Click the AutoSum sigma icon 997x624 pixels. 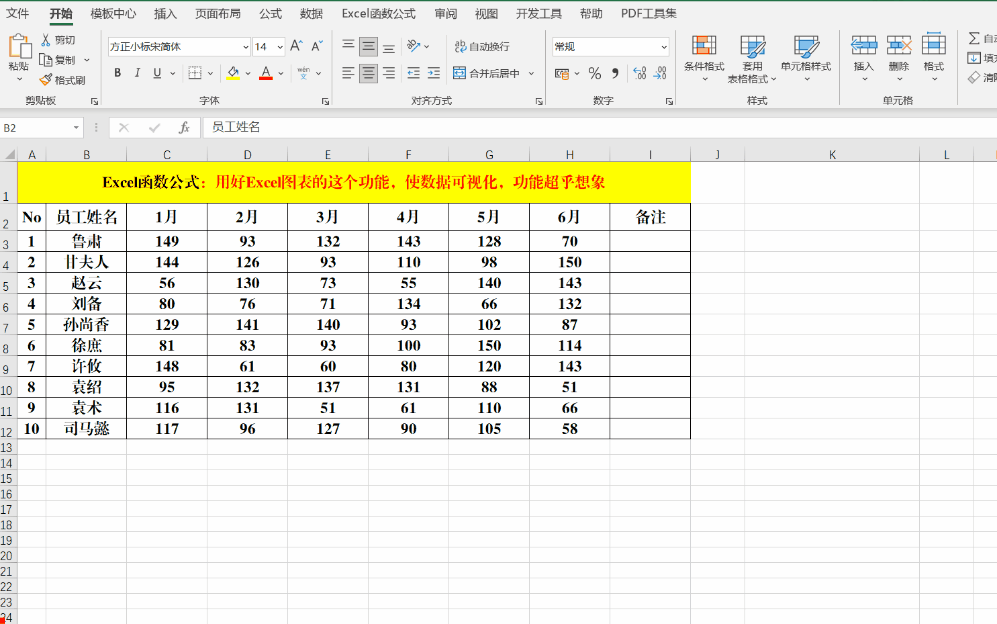pyautogui.click(x=973, y=38)
